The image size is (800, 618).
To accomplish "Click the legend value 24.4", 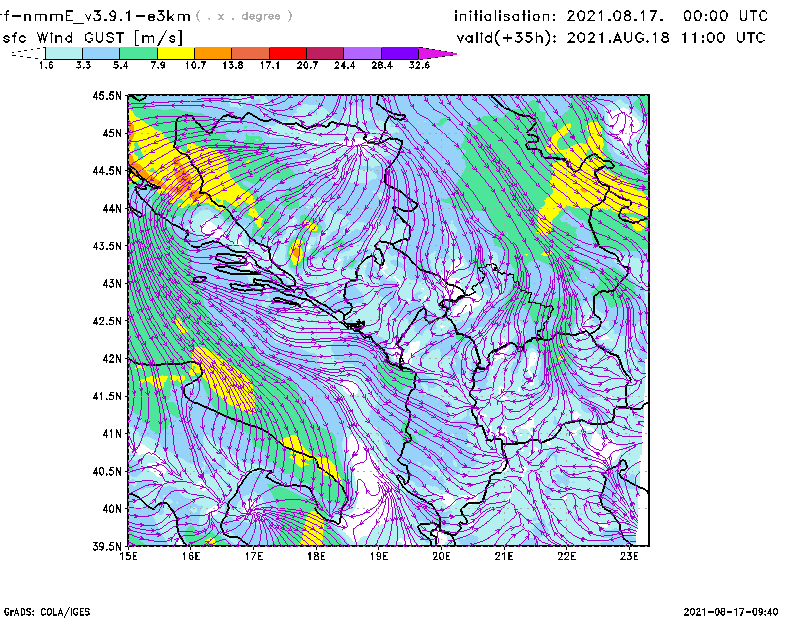I will [344, 65].
